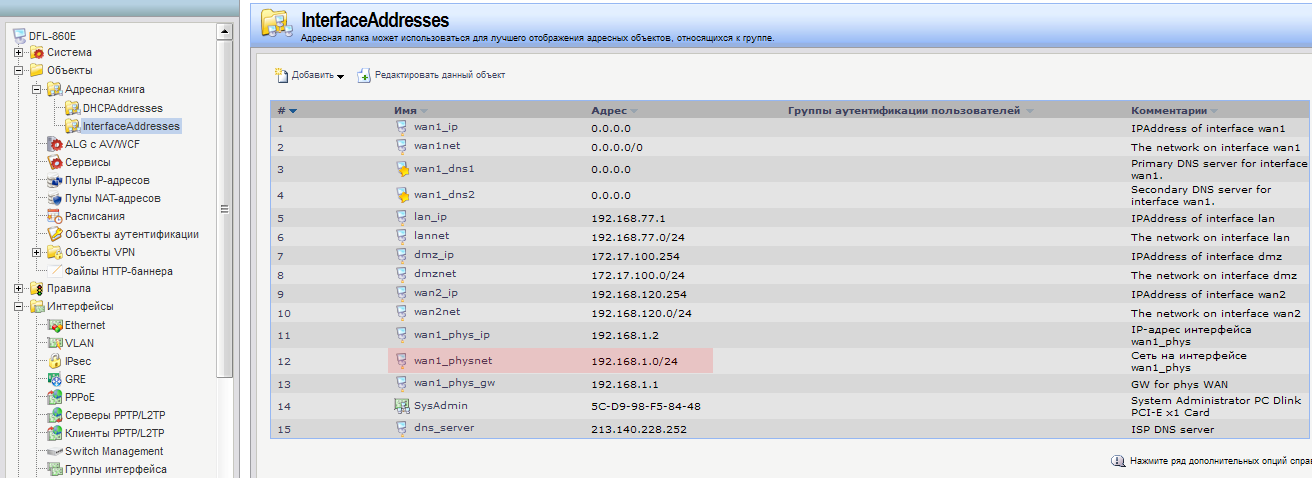Viewport: 1312px width, 478px height.
Task: Click the Объекты аутентификации icon
Action: 55,234
